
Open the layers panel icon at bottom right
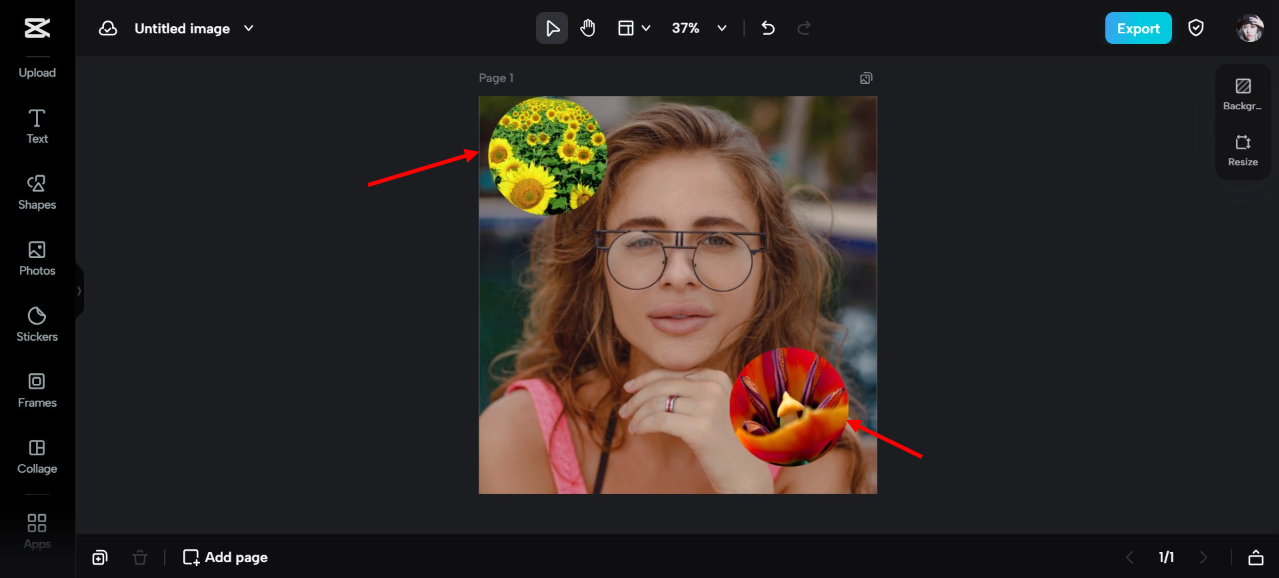click(x=1256, y=557)
